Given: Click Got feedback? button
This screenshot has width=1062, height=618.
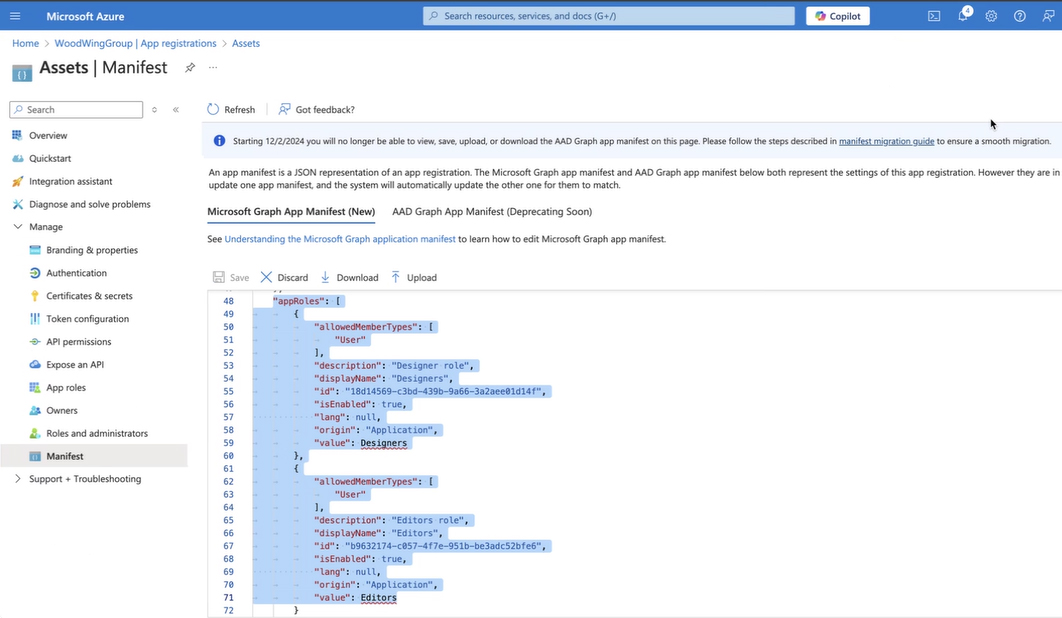Looking at the screenshot, I should (316, 109).
